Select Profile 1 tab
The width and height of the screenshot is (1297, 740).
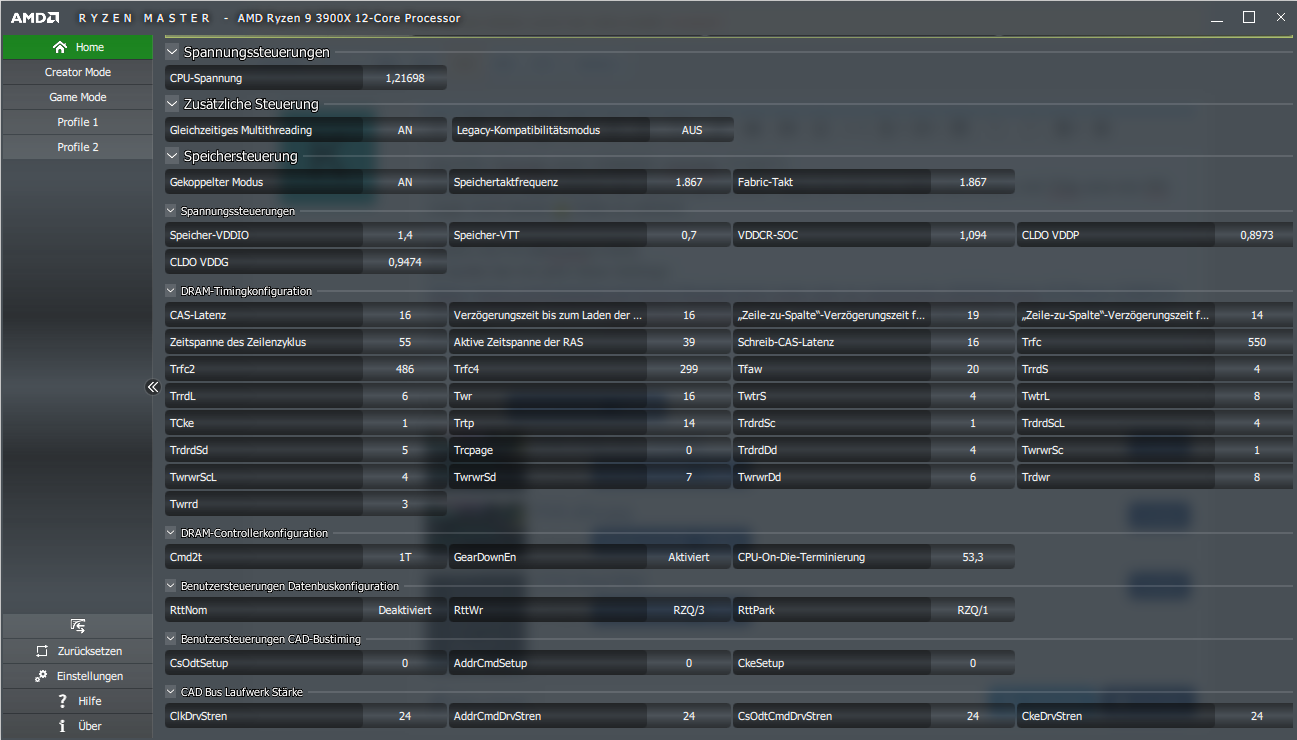[x=77, y=122]
